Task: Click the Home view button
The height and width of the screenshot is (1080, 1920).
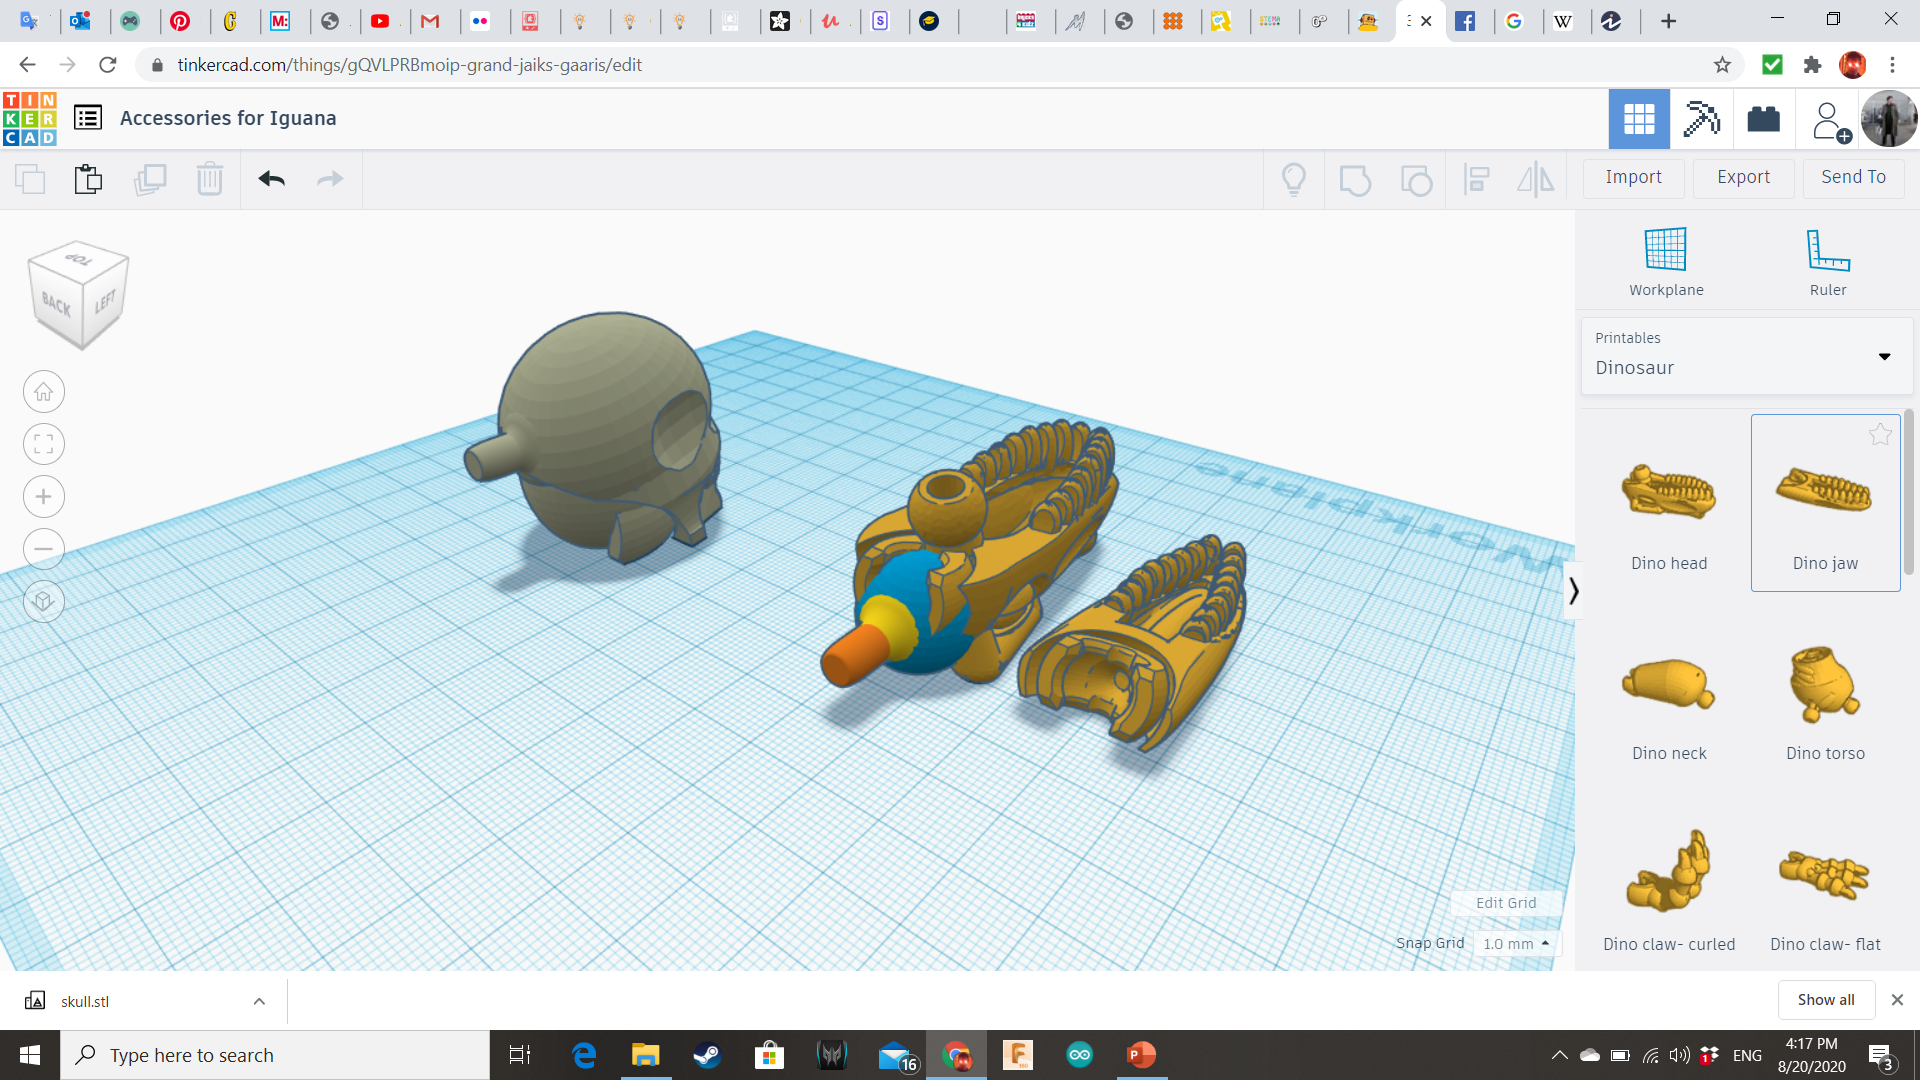Action: tap(44, 392)
